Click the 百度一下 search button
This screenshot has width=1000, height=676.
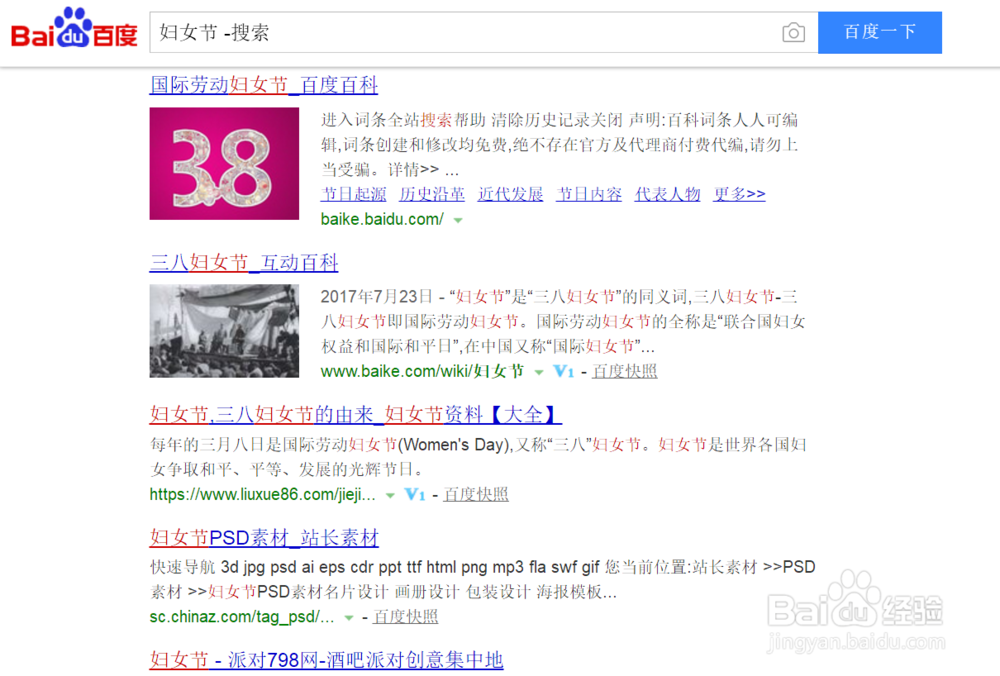880,32
